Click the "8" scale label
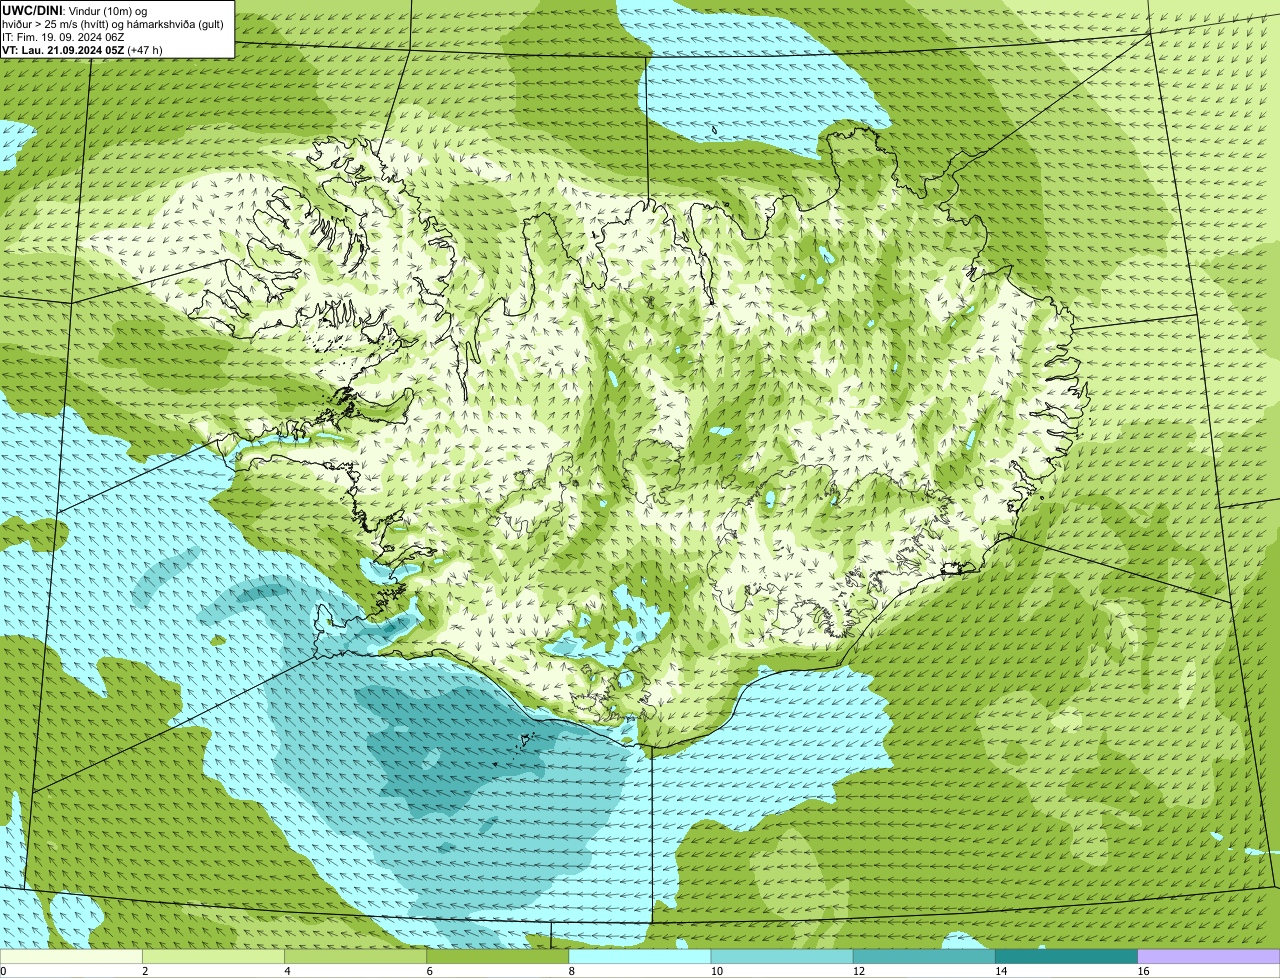Viewport: 1280px width, 978px height. tap(571, 971)
